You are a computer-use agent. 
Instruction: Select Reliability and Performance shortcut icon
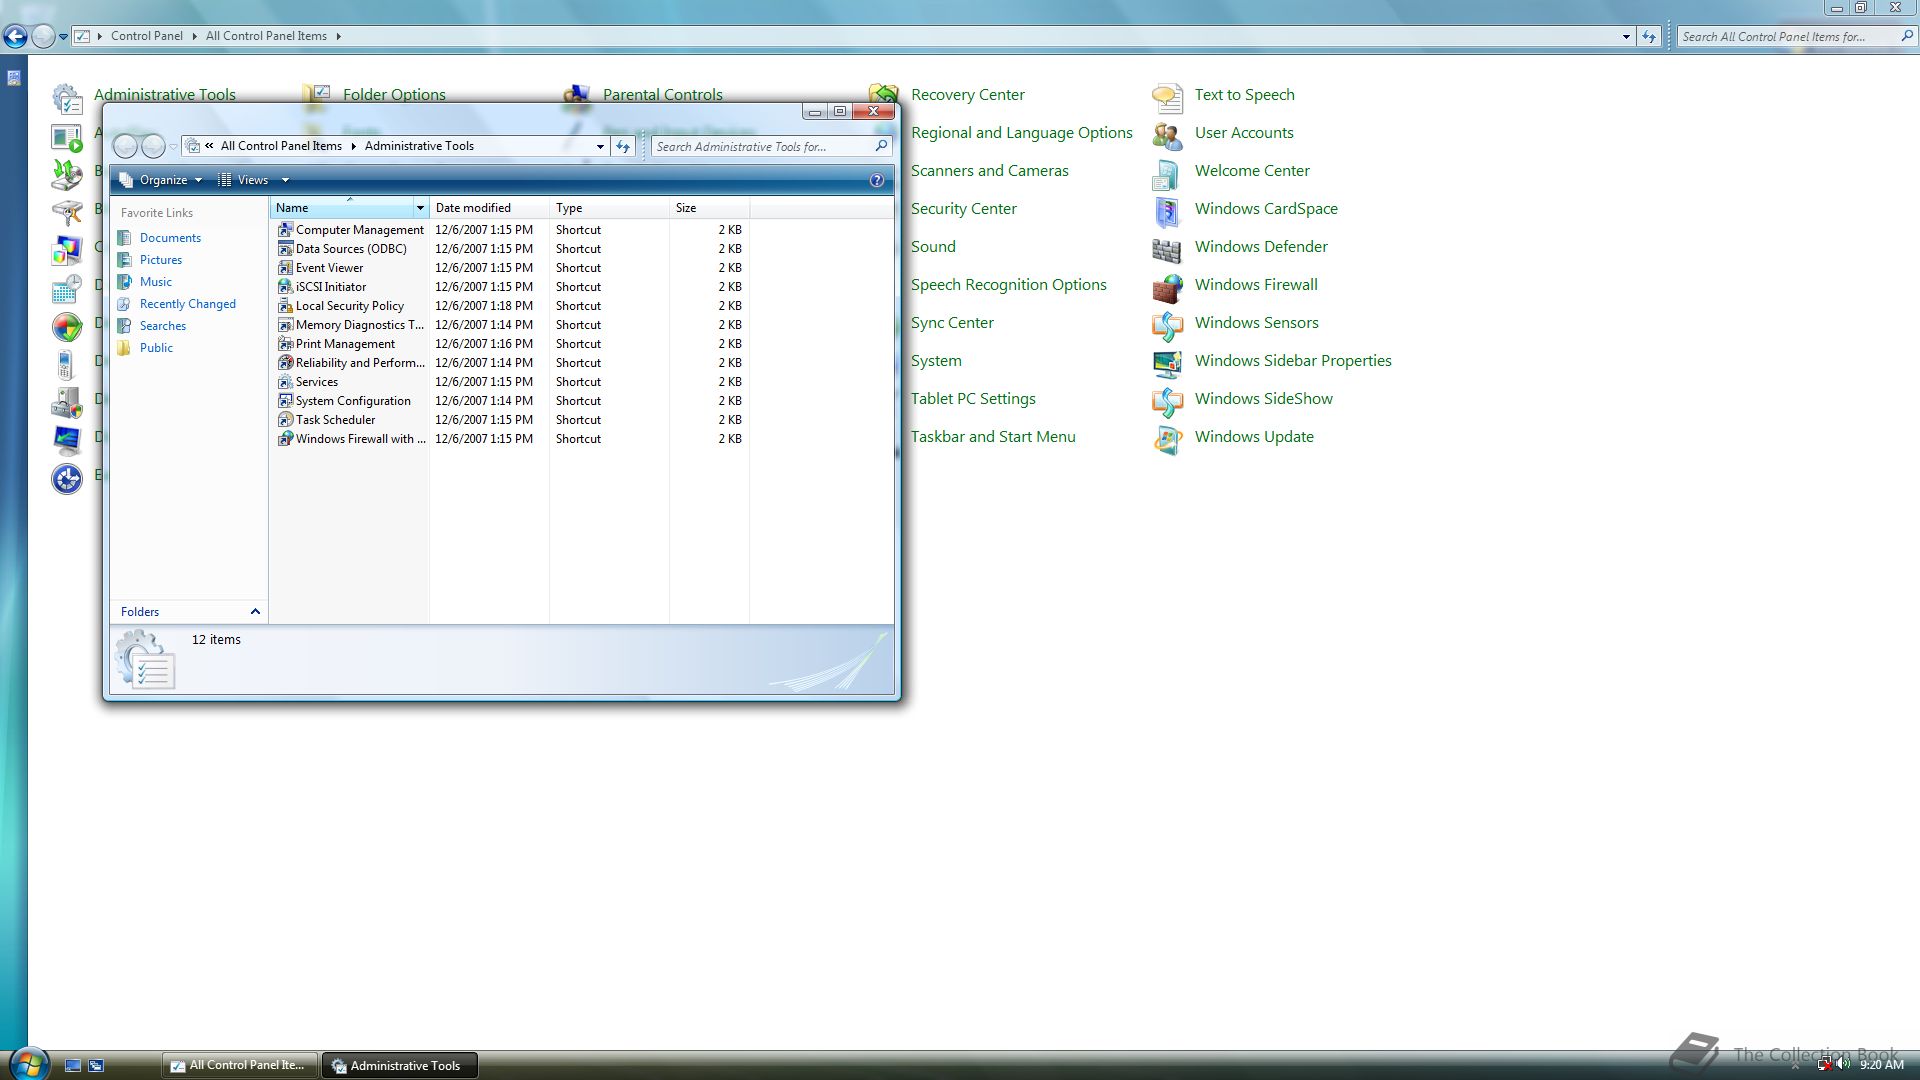pos(285,363)
